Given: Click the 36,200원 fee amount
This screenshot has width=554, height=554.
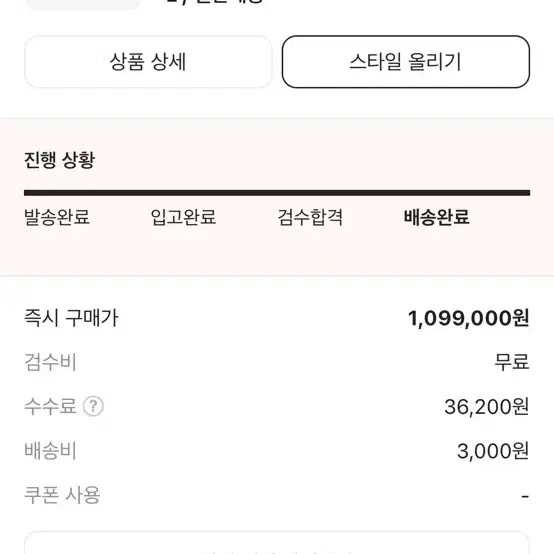Looking at the screenshot, I should [487, 407].
